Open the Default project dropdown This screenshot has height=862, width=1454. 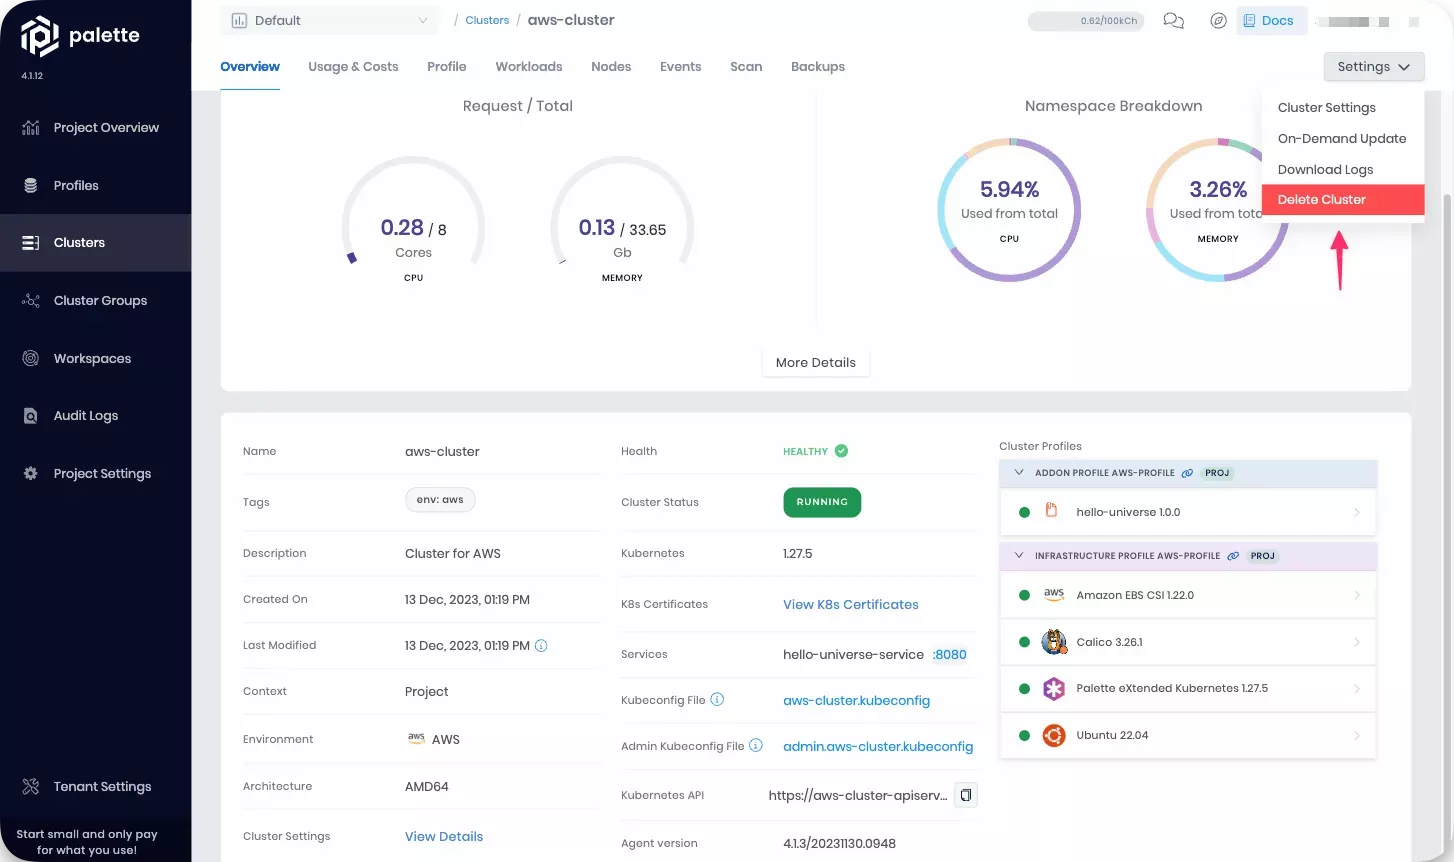[x=331, y=21]
